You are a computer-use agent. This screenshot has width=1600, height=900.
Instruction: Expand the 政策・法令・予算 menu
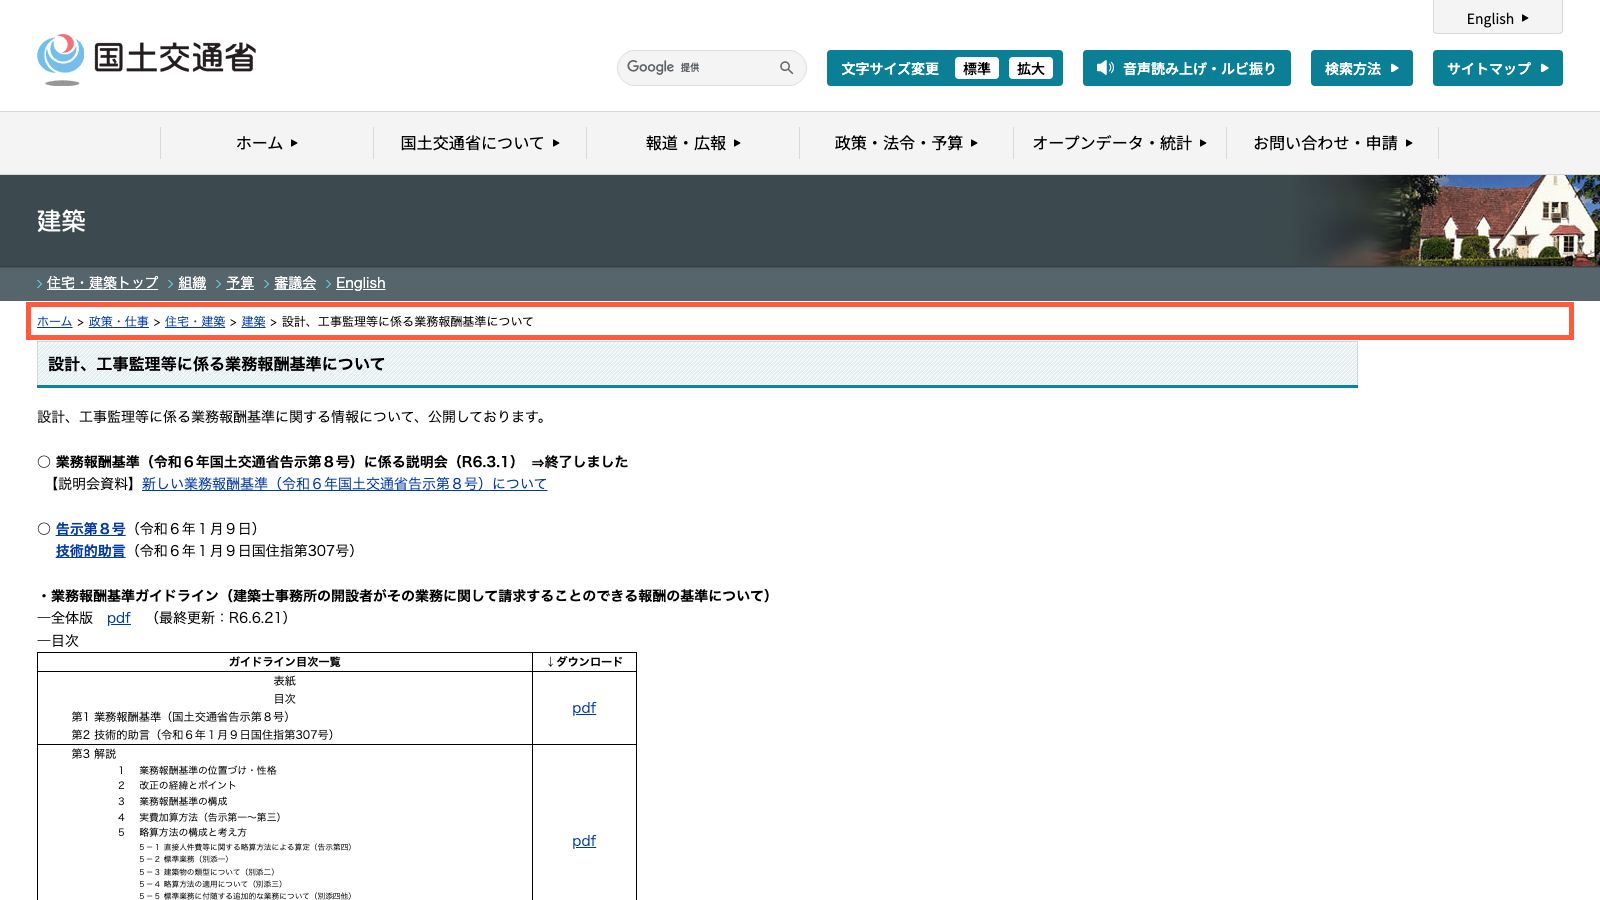point(906,143)
